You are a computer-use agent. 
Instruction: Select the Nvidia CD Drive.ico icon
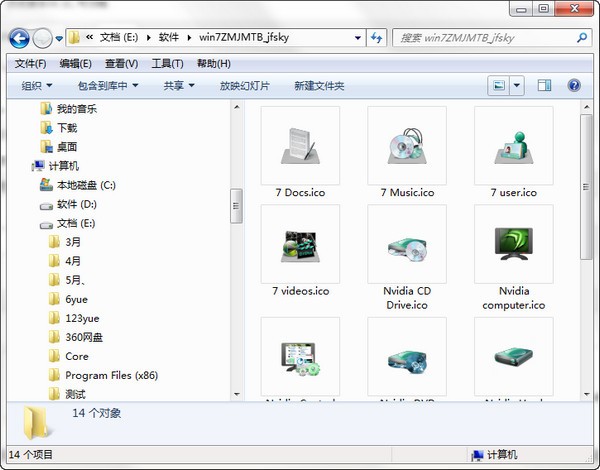point(407,244)
